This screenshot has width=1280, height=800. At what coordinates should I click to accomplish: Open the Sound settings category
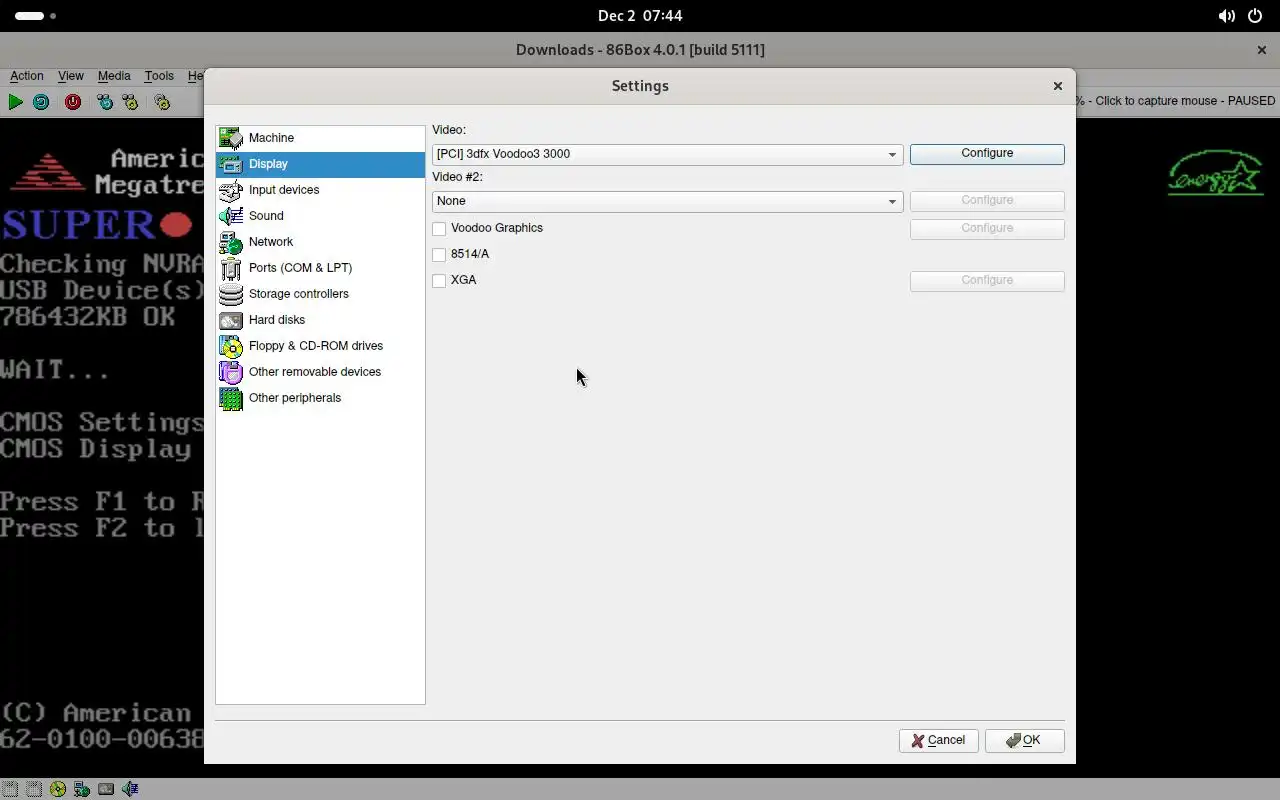[320, 216]
